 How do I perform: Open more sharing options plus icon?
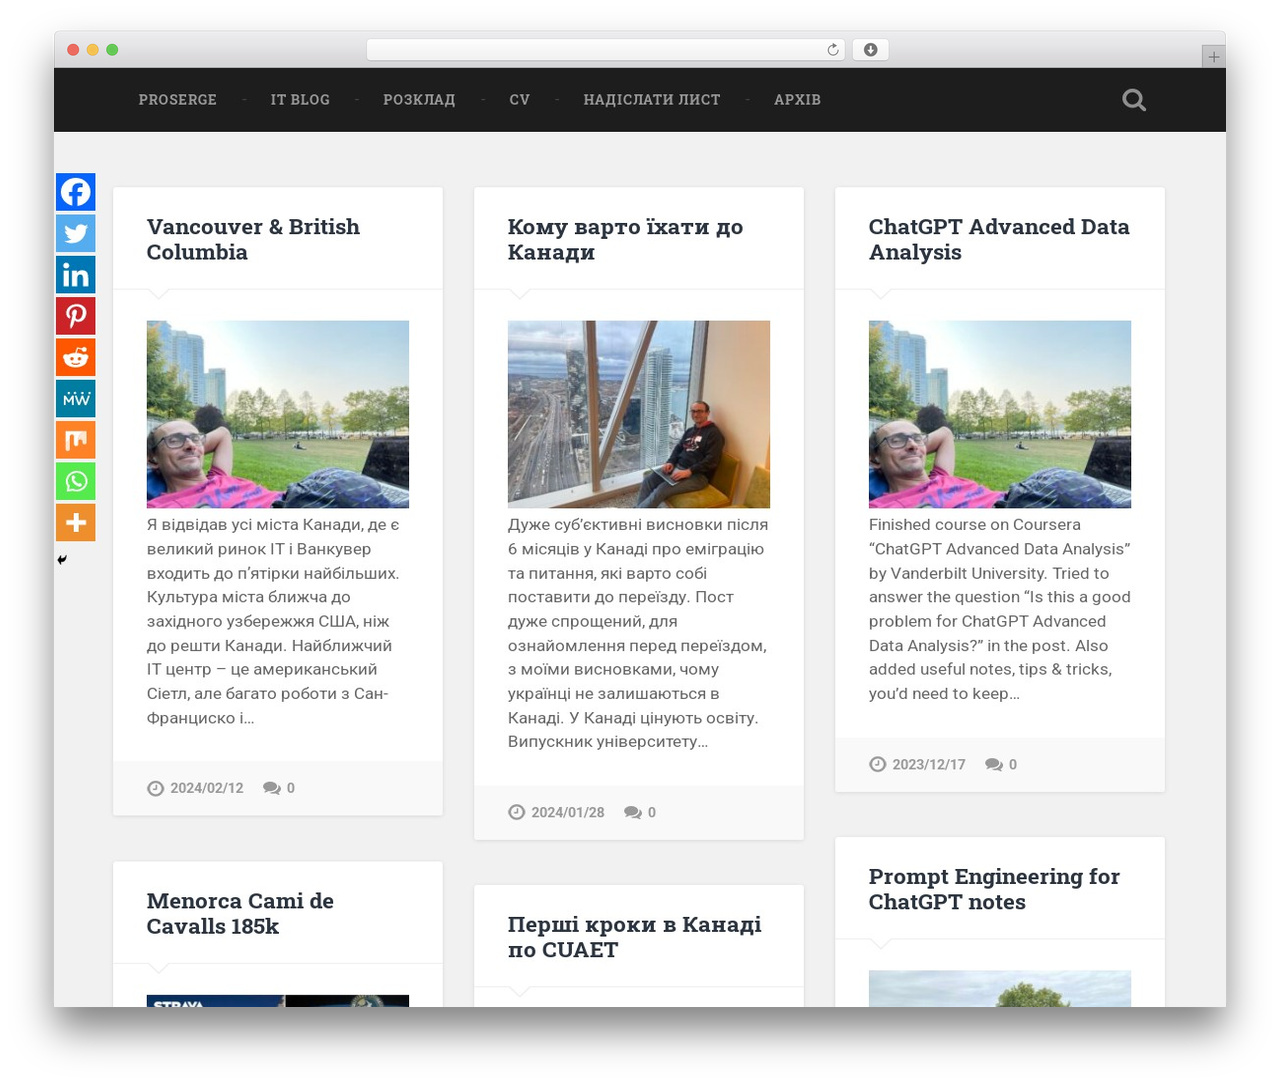click(x=76, y=522)
